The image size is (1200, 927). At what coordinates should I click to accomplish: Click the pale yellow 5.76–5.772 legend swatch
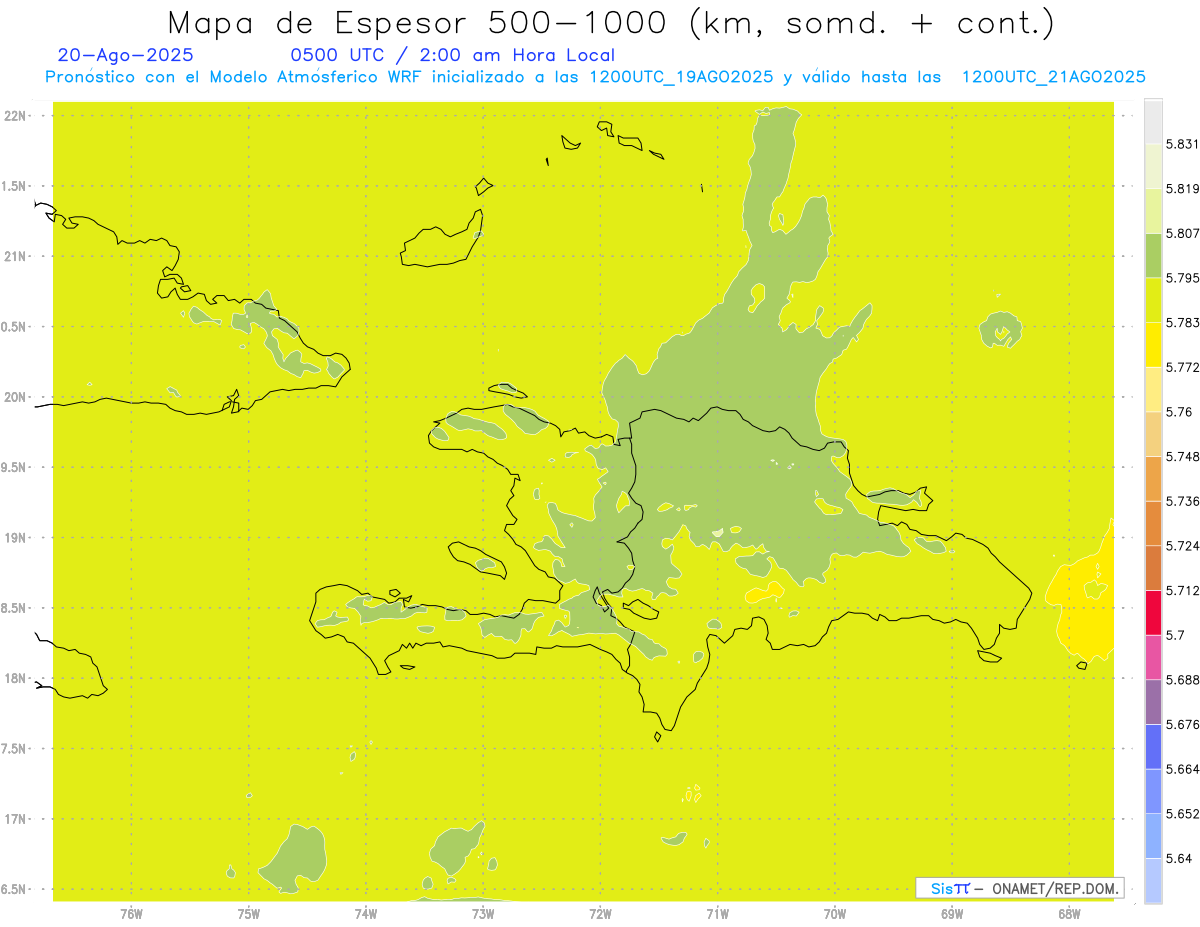click(1153, 389)
